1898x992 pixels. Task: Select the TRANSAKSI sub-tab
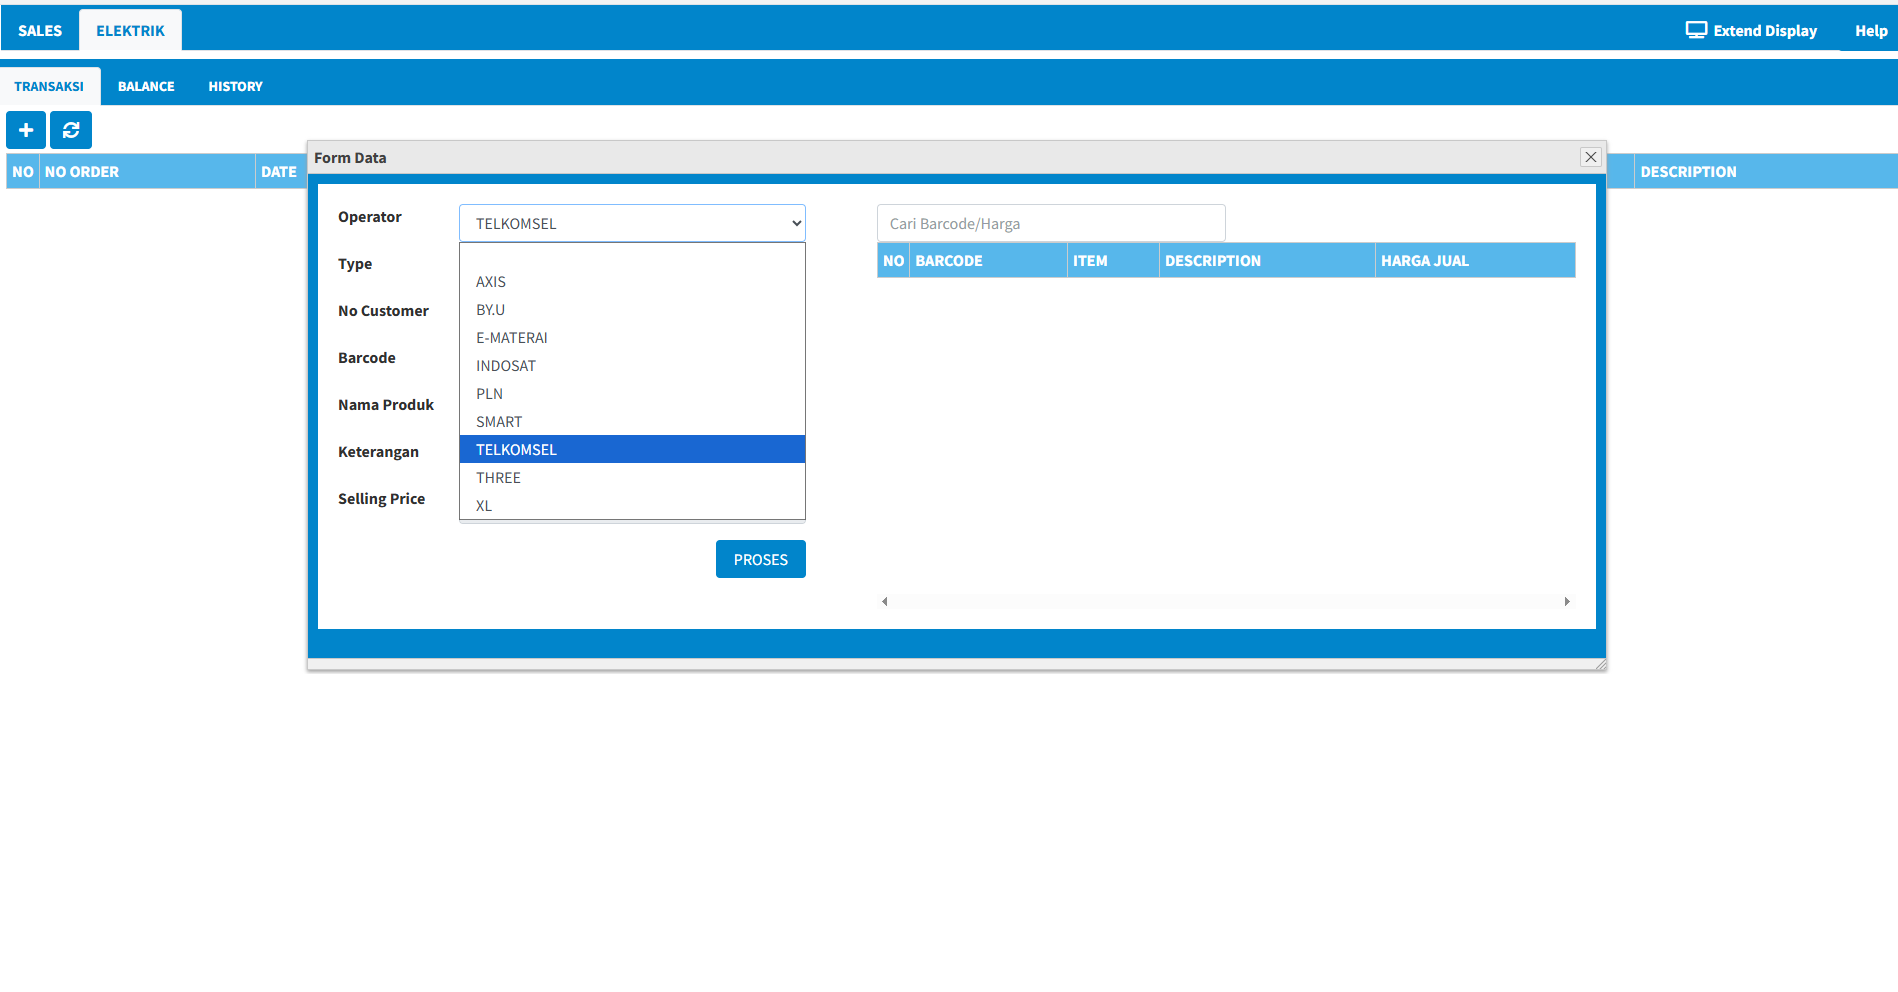tap(49, 86)
